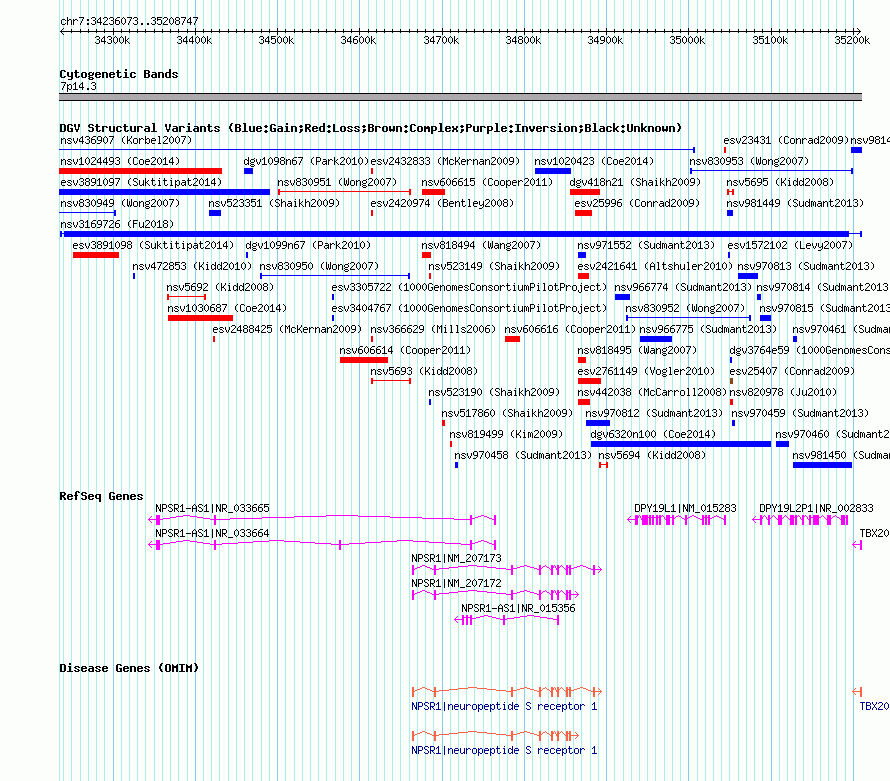Select the esv3891097 (Suktitipat2014) blue gain bar
The height and width of the screenshot is (781, 890).
[165, 192]
